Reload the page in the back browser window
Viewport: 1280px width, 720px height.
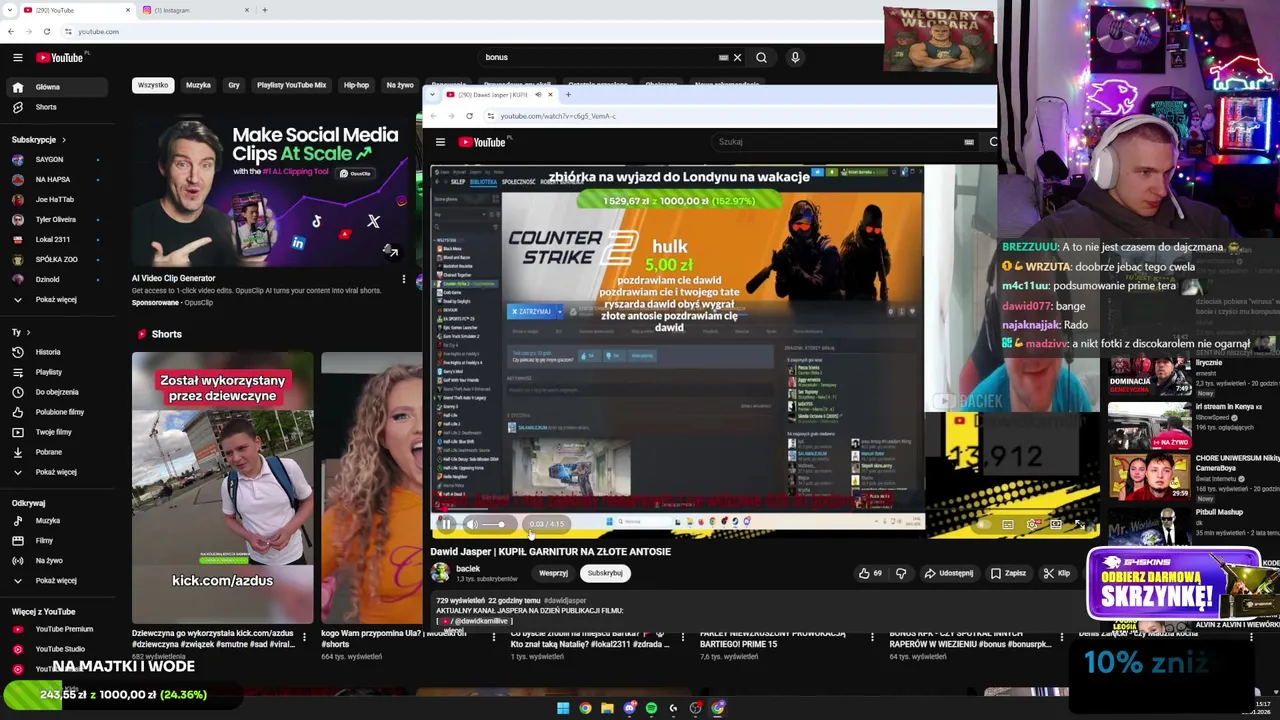tap(46, 32)
